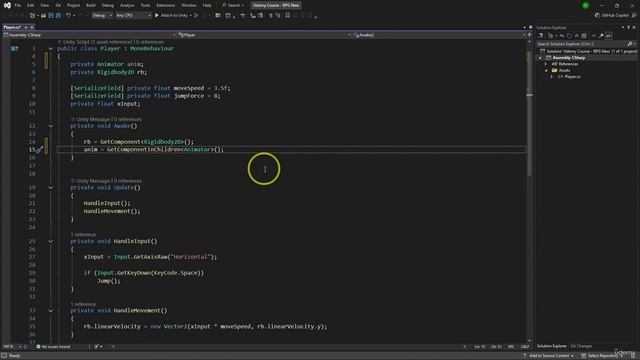
Task: Switch to the Git Changes bottom tab
Action: [581, 346]
